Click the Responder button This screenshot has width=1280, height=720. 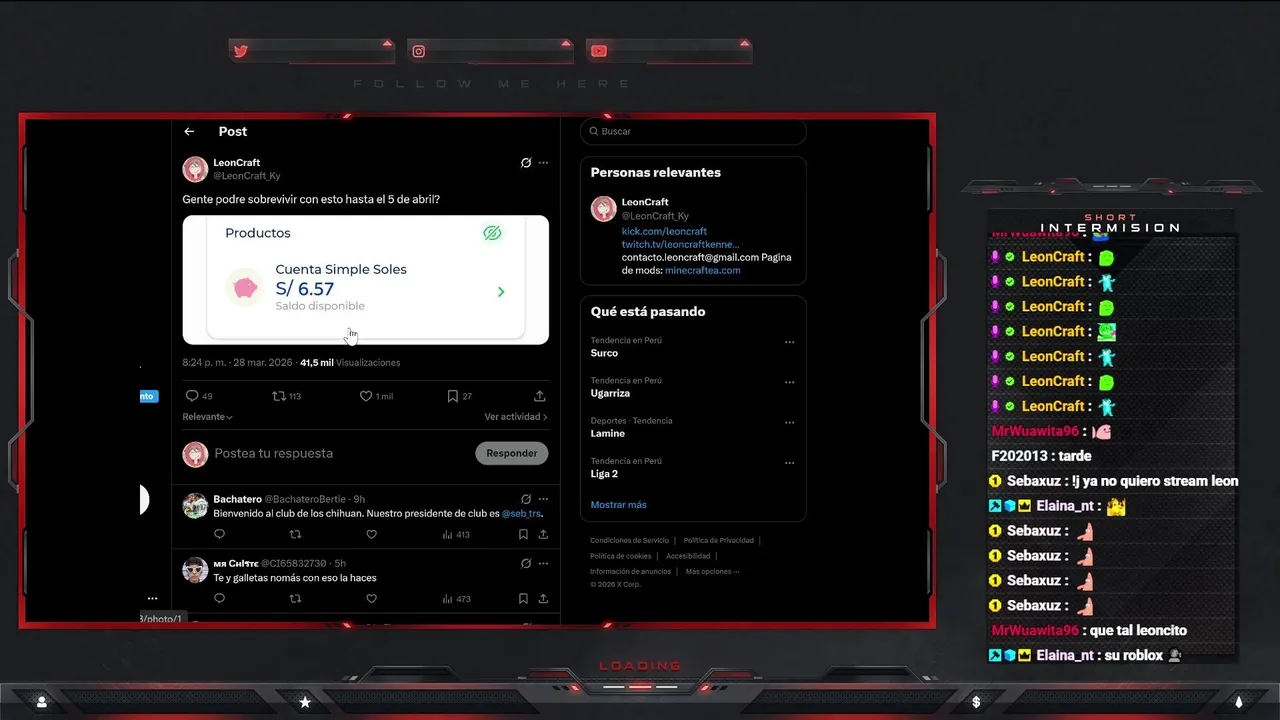coord(511,453)
